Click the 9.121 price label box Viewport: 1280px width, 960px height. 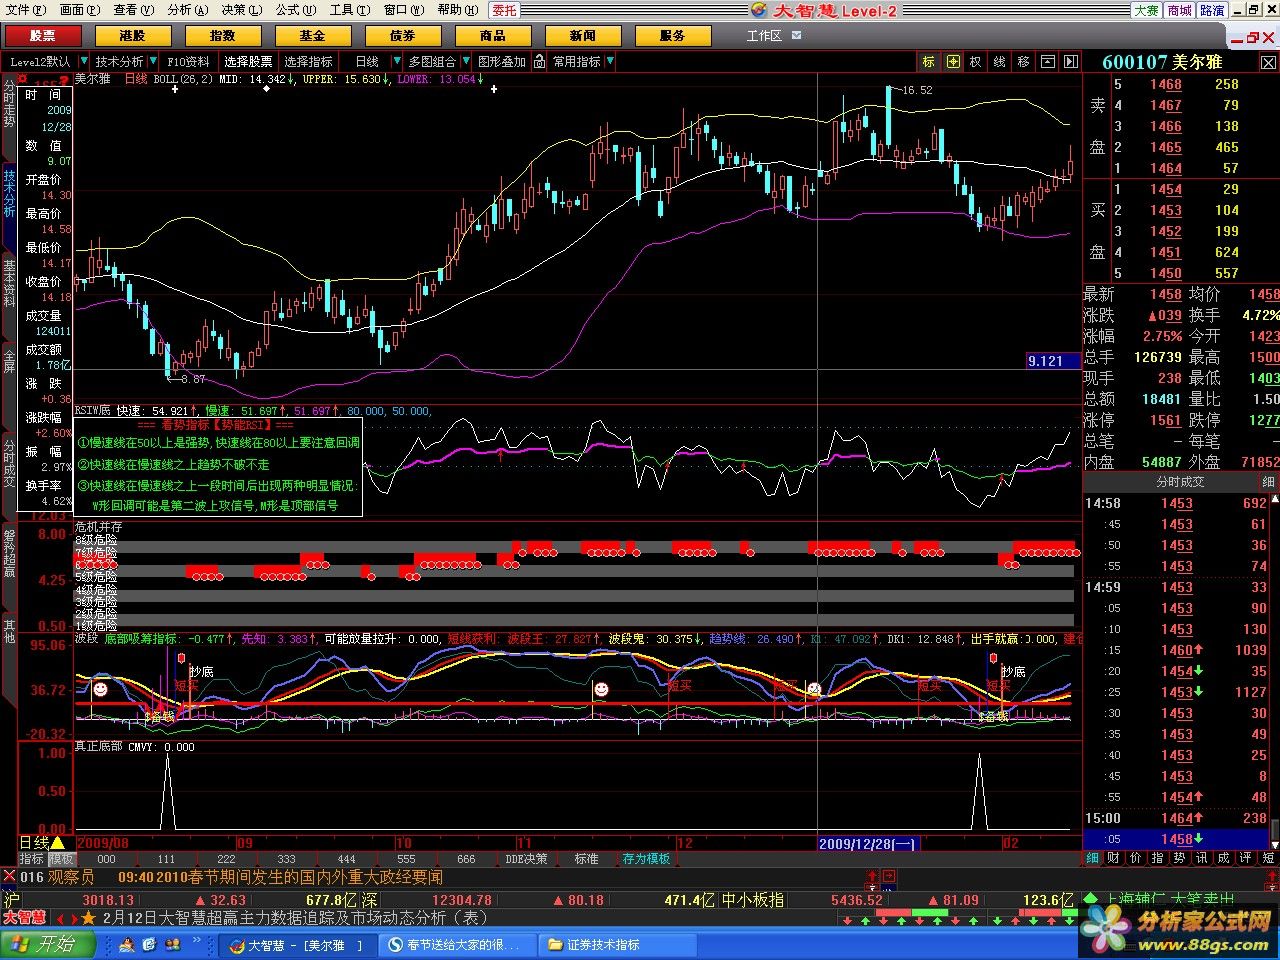(x=1053, y=361)
